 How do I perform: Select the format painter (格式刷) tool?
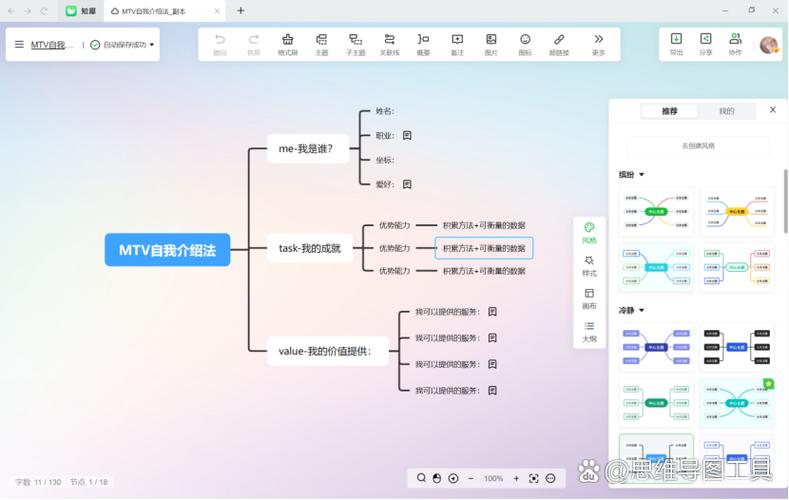point(288,39)
